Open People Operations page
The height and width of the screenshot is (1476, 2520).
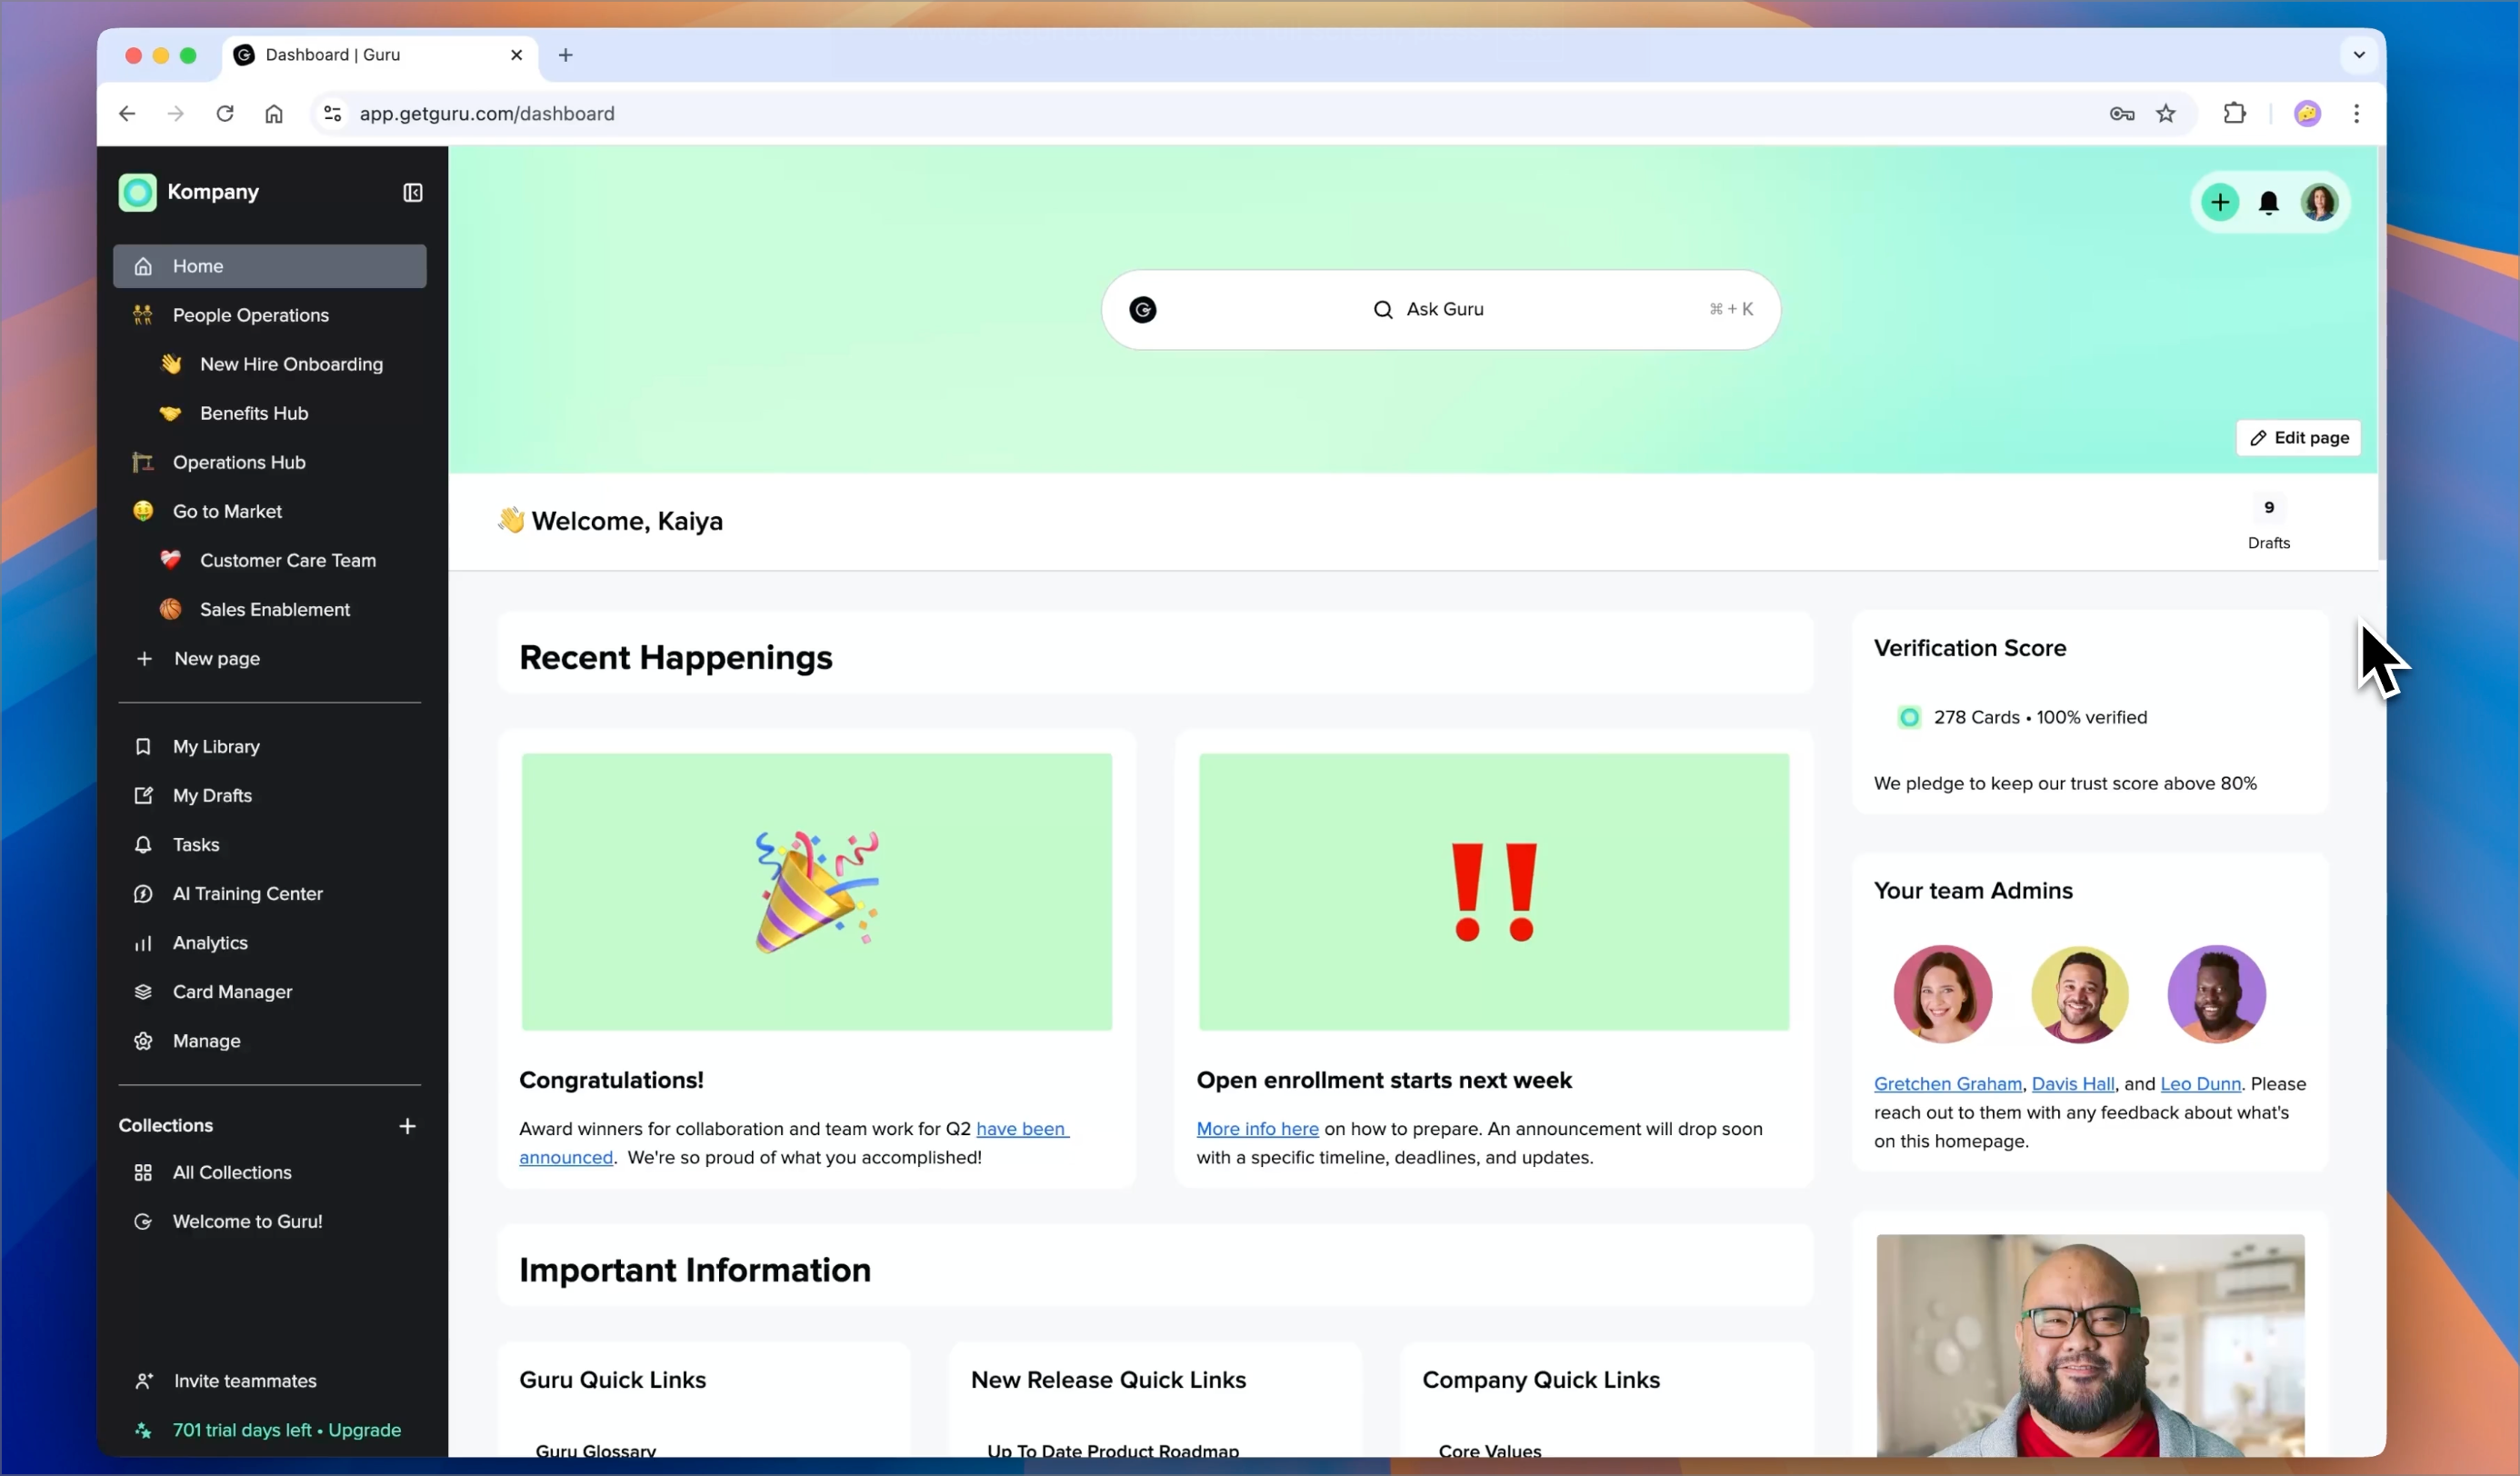pyautogui.click(x=270, y=315)
